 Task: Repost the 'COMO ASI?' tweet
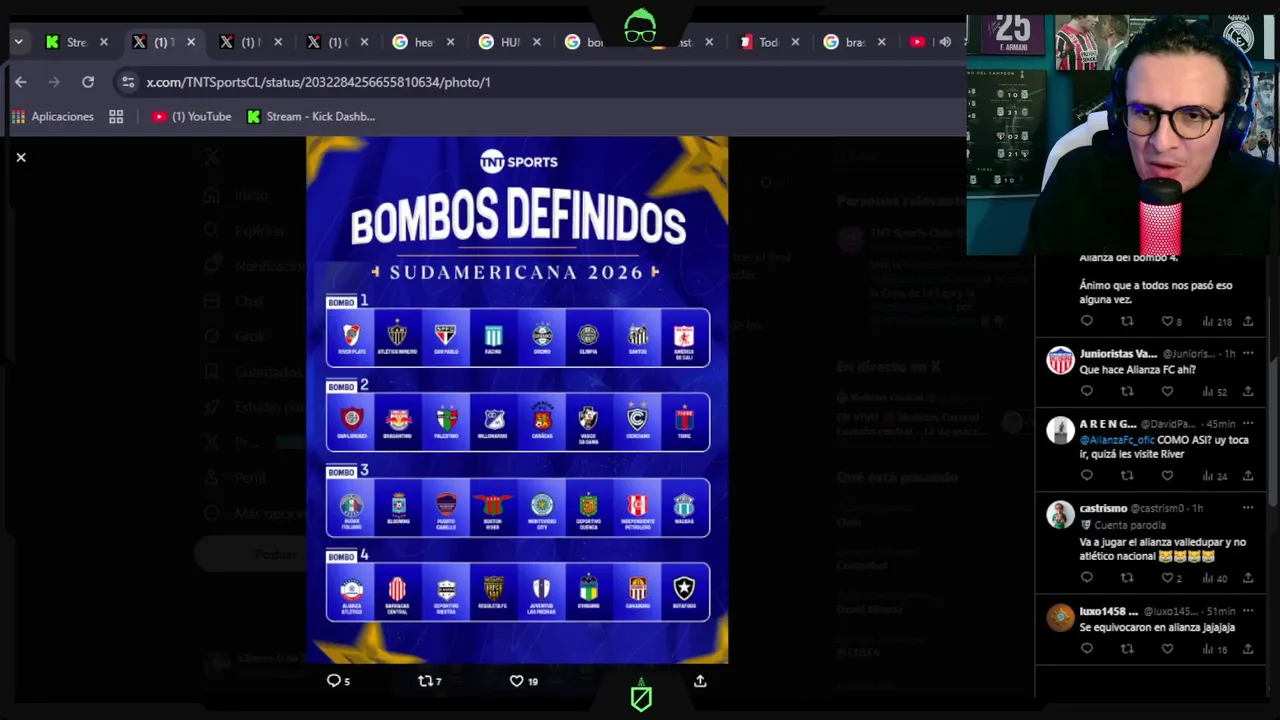(1127, 475)
